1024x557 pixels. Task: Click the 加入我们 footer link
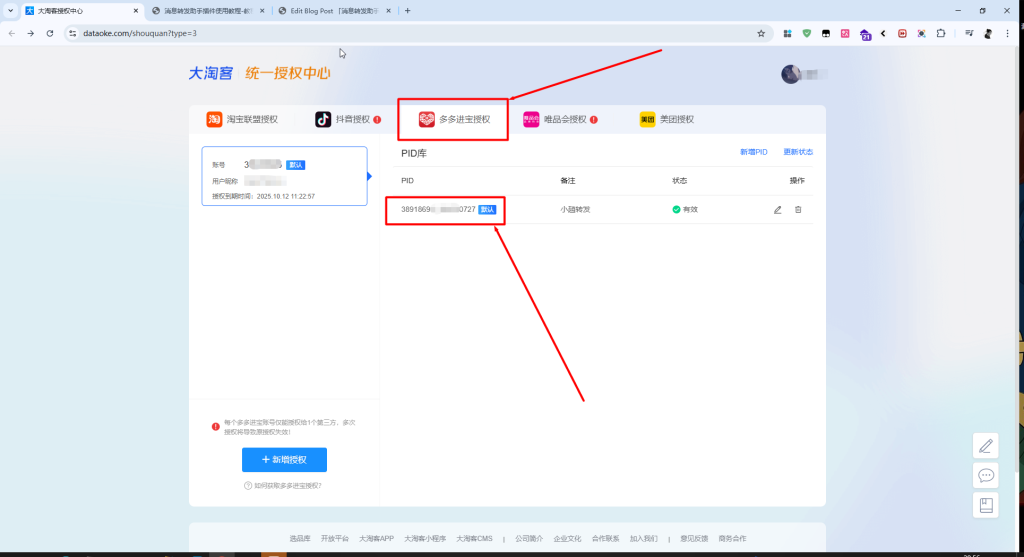643,539
